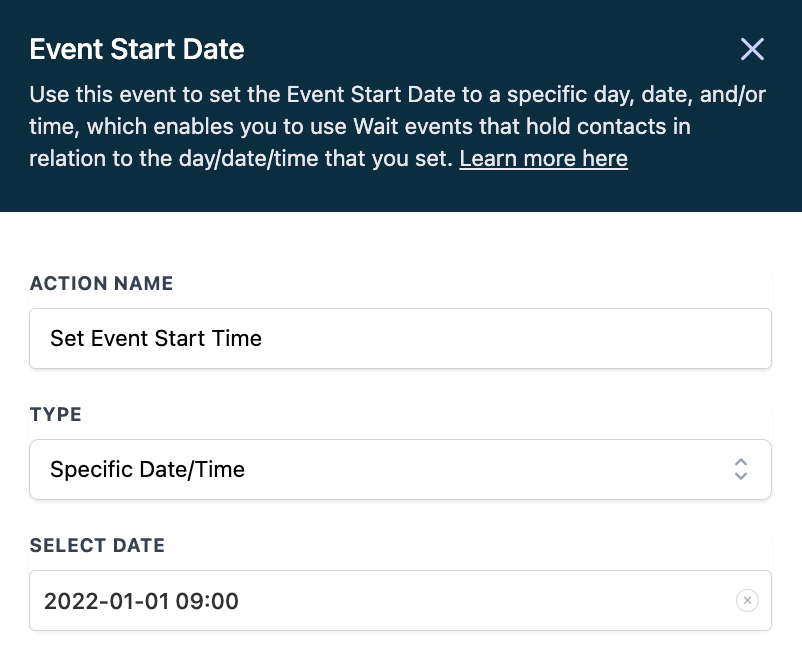The width and height of the screenshot is (802, 664).
Task: Click the TYPE field label
Action: pyautogui.click(x=56, y=414)
